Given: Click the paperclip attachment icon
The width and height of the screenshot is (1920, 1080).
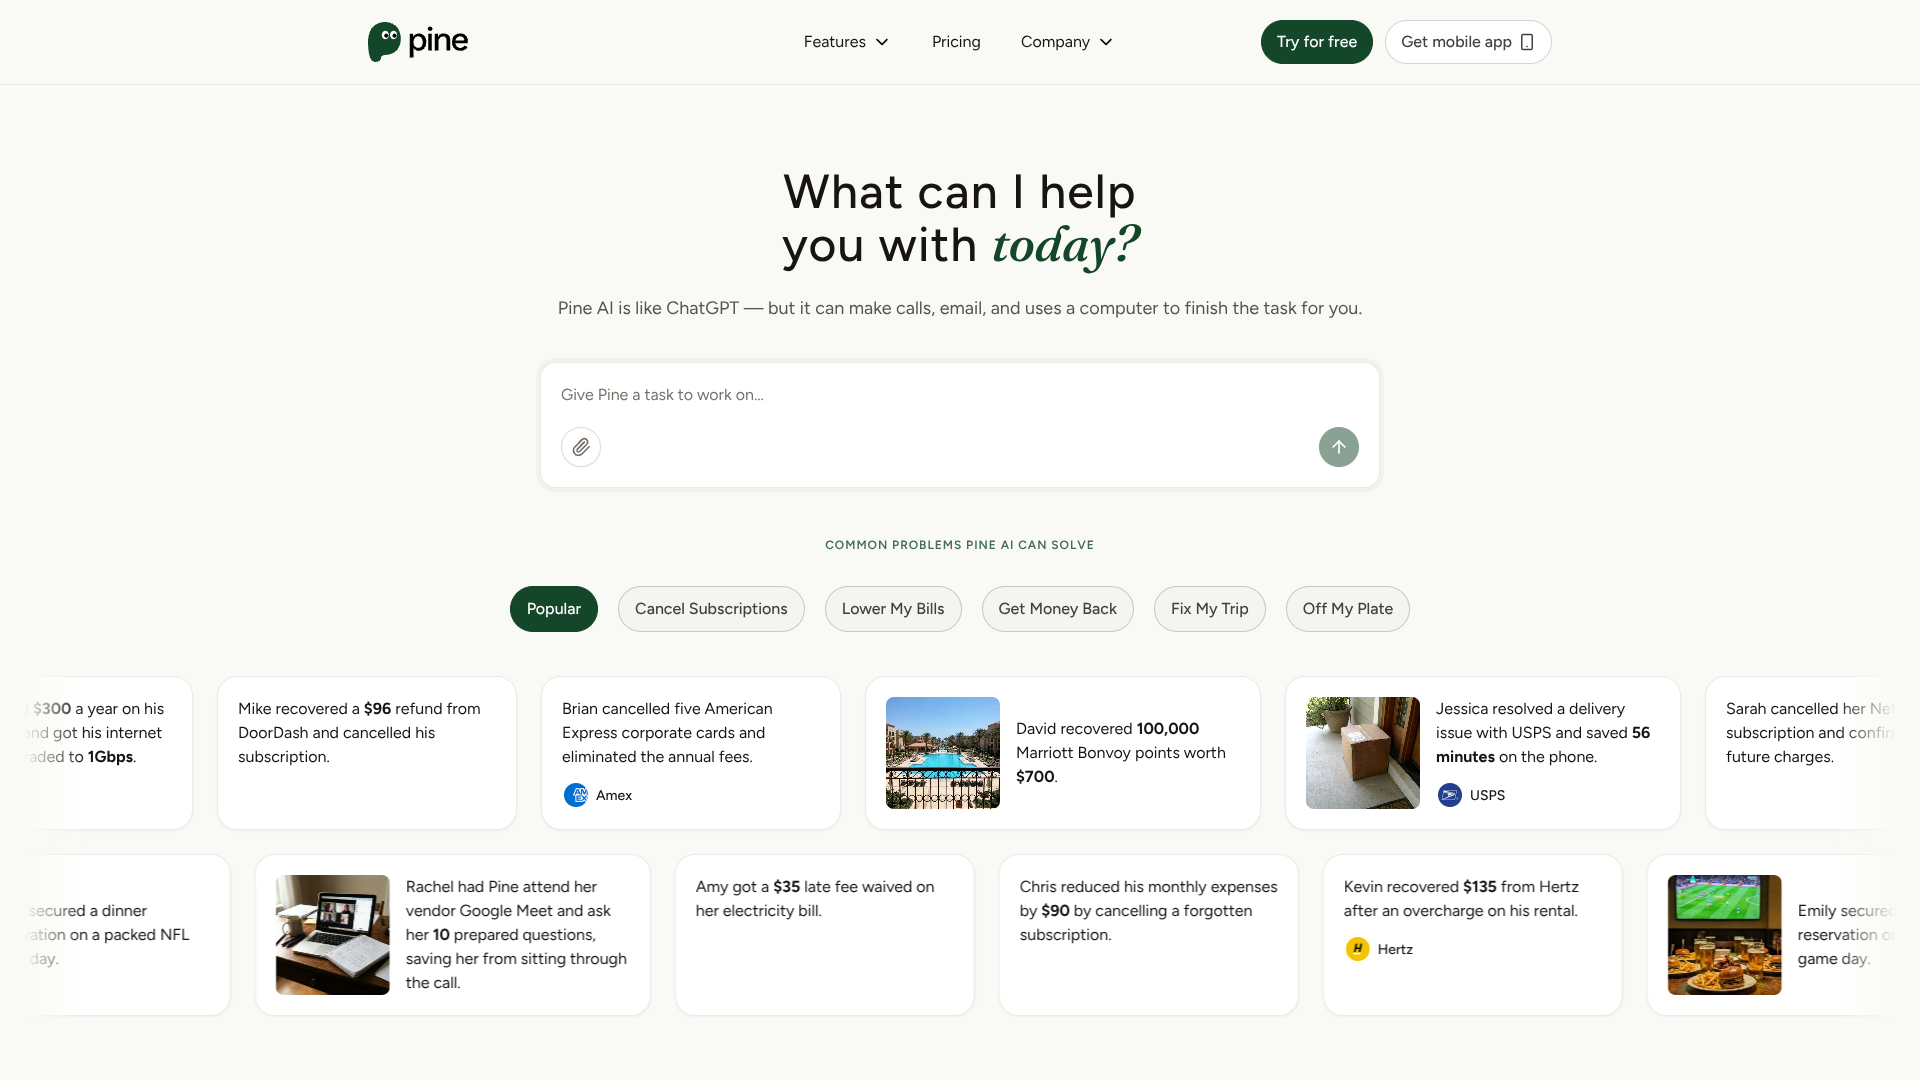Looking at the screenshot, I should (x=581, y=447).
